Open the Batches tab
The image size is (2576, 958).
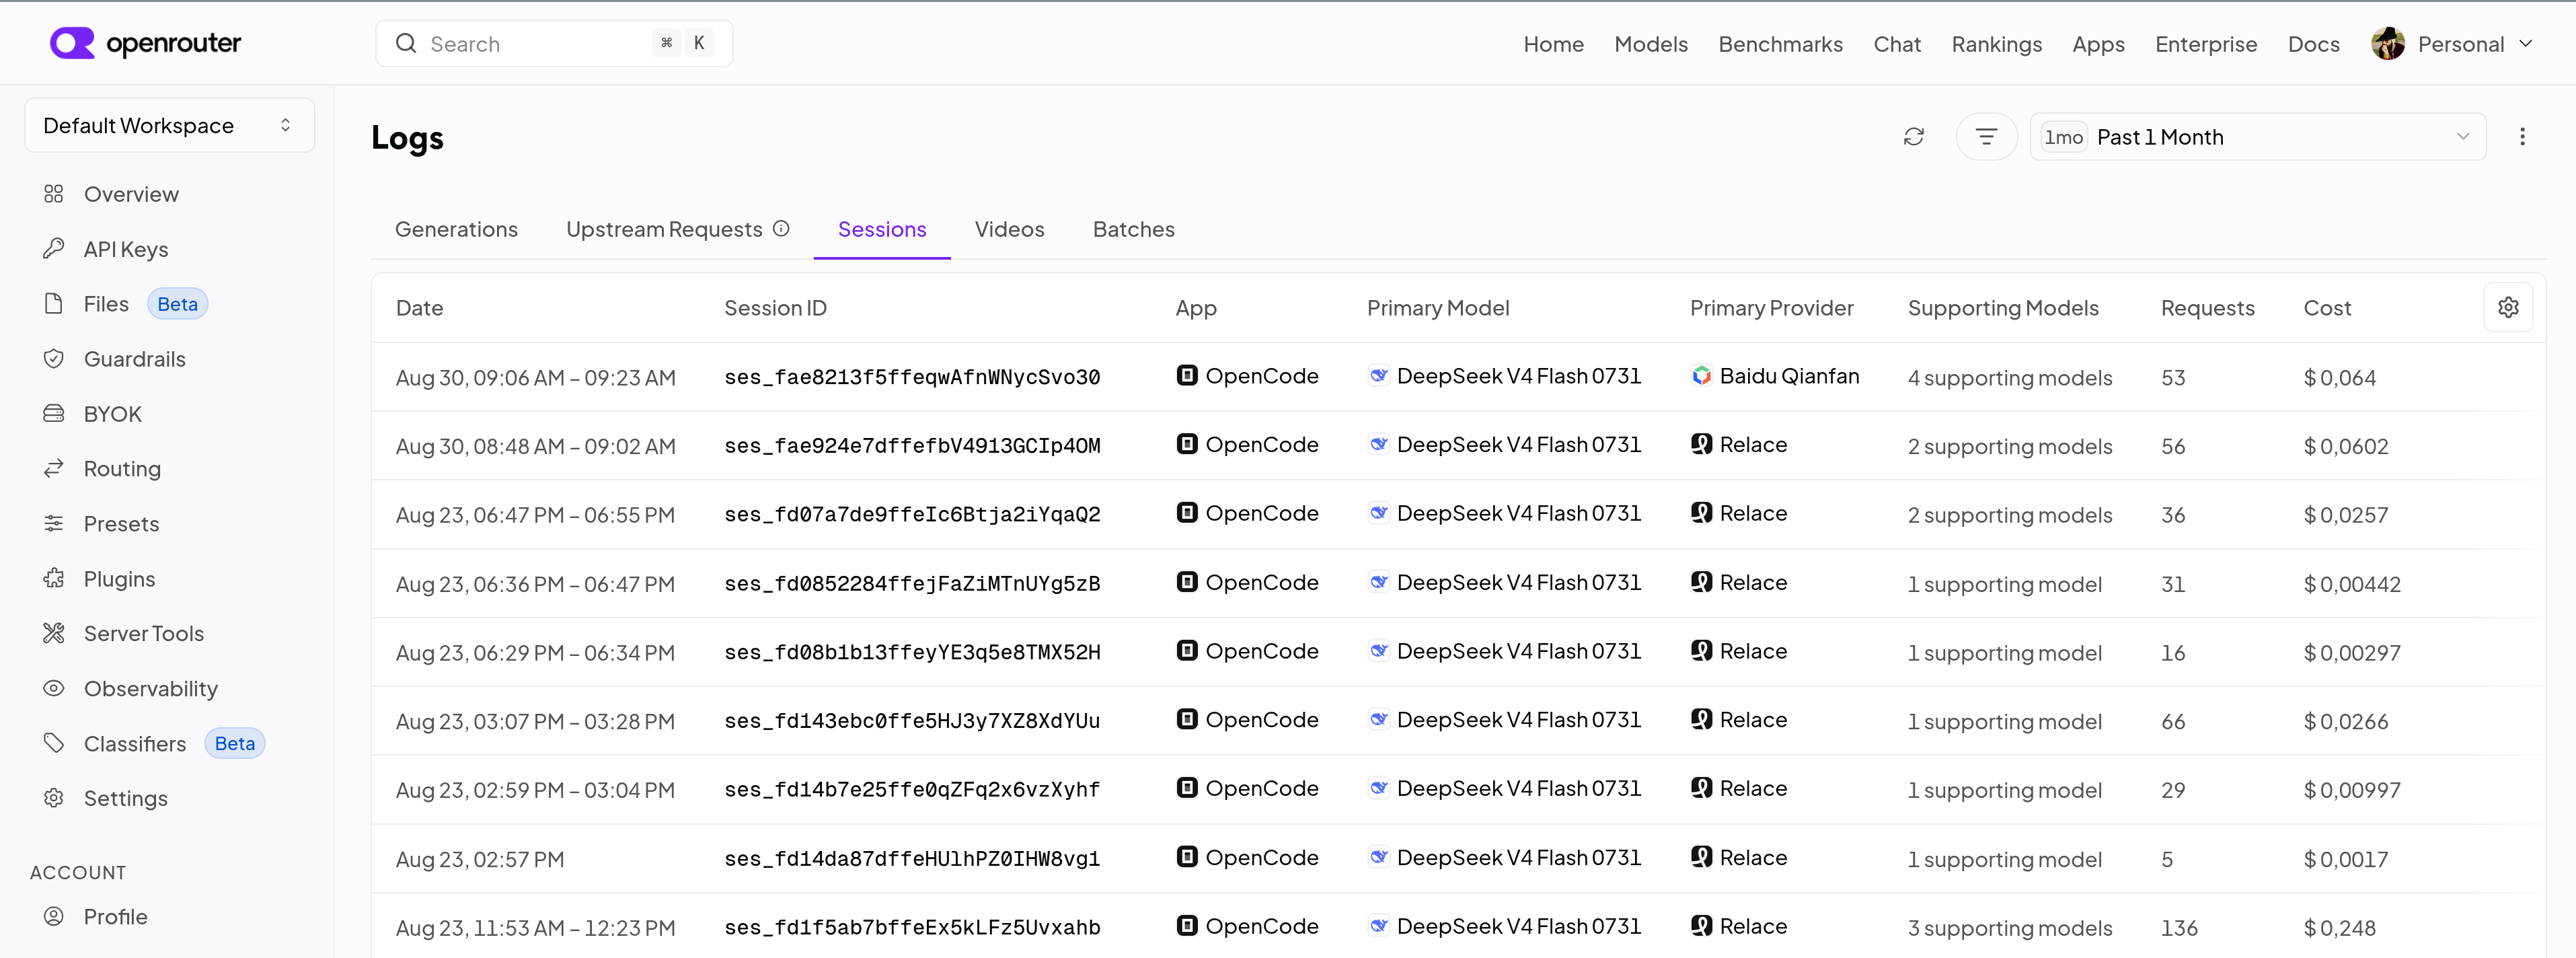(1133, 229)
